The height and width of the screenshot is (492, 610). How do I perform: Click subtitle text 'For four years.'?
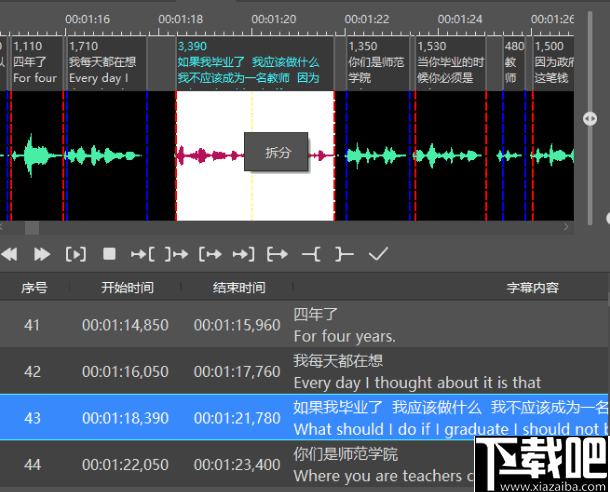345,336
